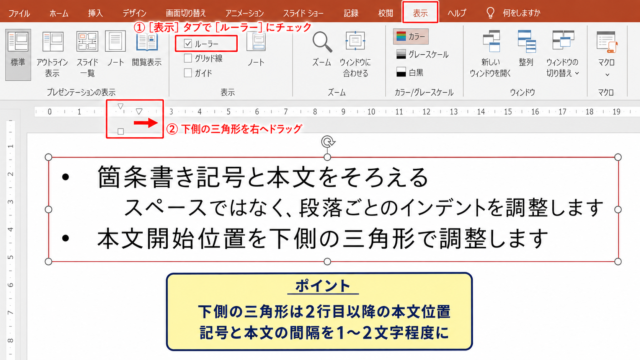Click the rotation handle above the text box
Image resolution: width=640 pixels, height=360 pixels.
click(x=328, y=142)
